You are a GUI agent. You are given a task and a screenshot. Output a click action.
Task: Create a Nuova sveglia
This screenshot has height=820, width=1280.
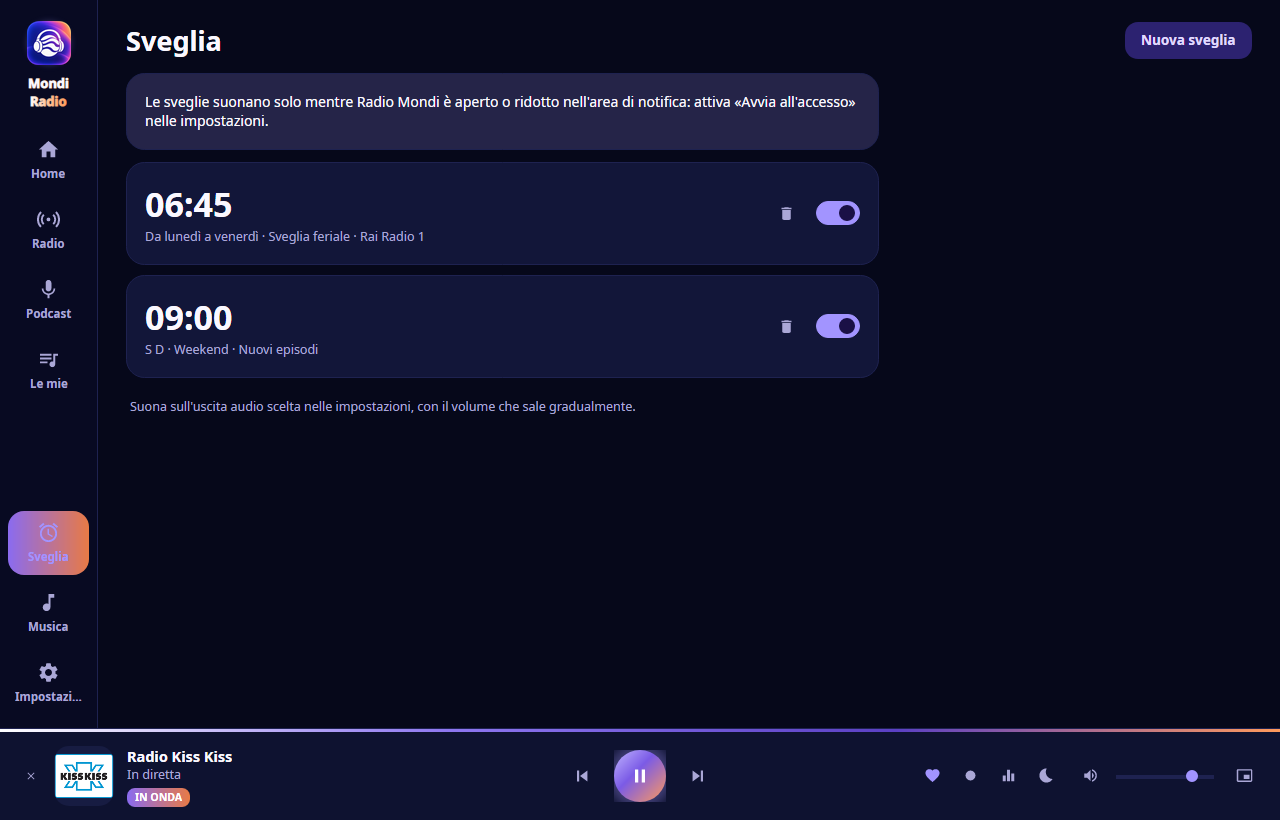(x=1188, y=40)
